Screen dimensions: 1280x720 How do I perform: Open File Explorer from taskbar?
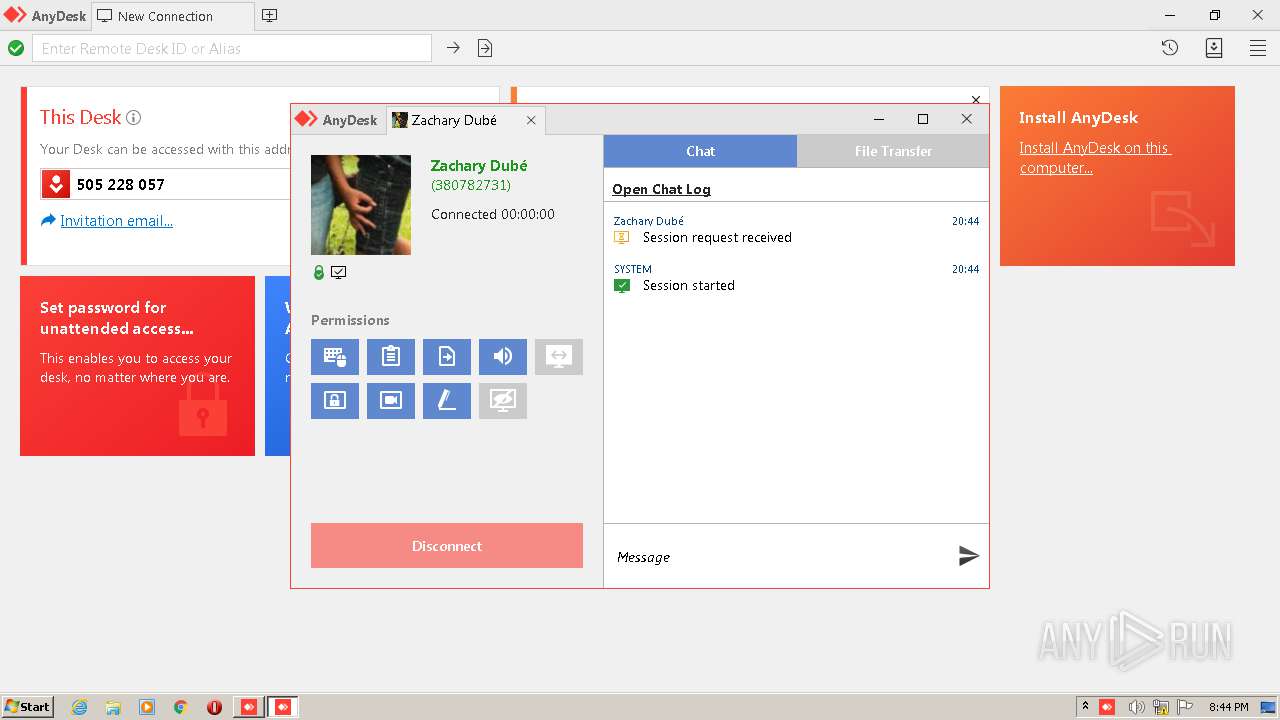coord(113,707)
